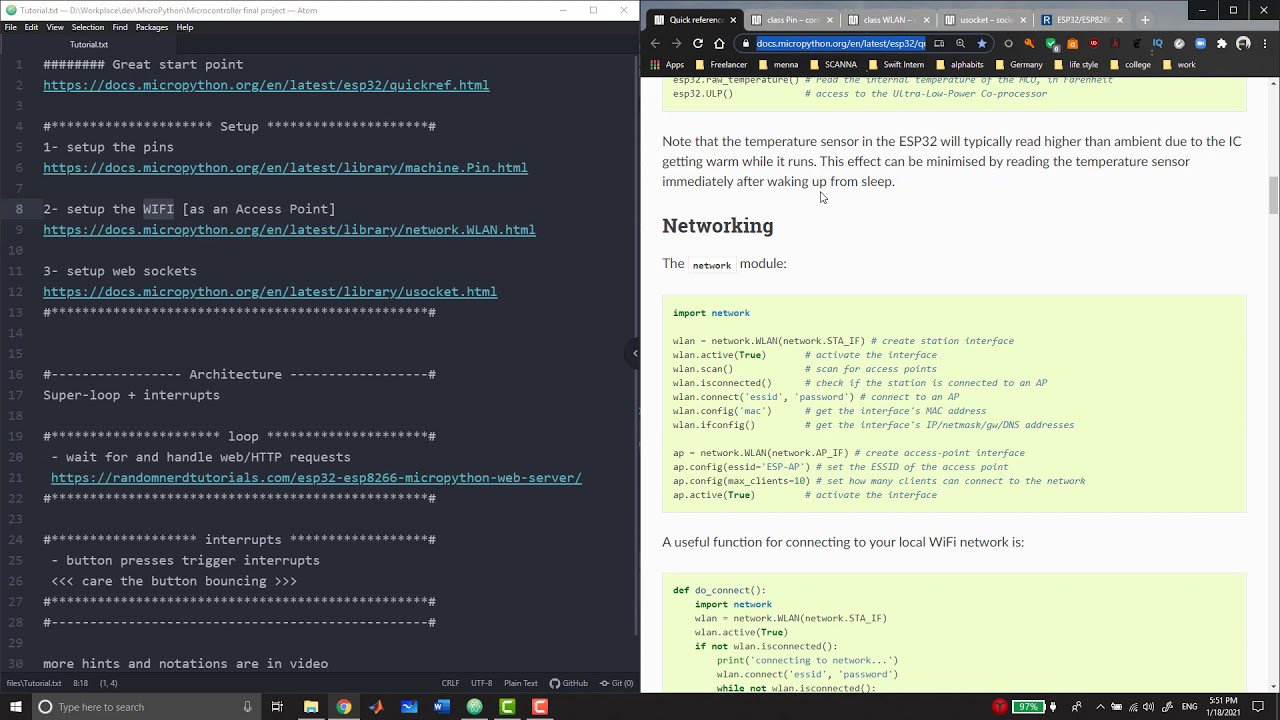Open the randomnerdtutorials web-server link
Image resolution: width=1280 pixels, height=720 pixels.
click(316, 478)
